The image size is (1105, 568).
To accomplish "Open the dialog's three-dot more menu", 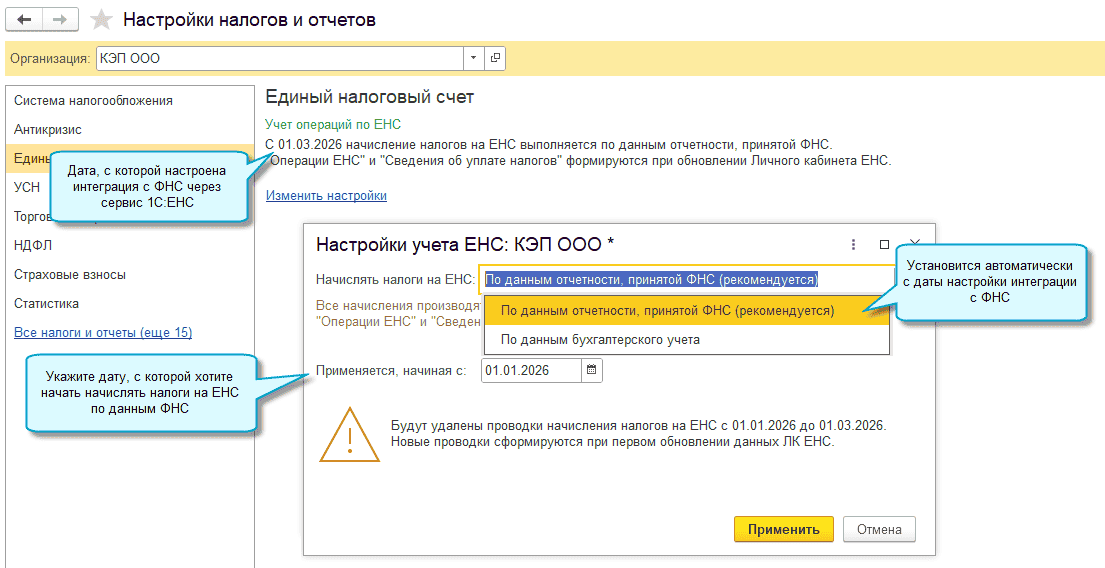I will [853, 244].
